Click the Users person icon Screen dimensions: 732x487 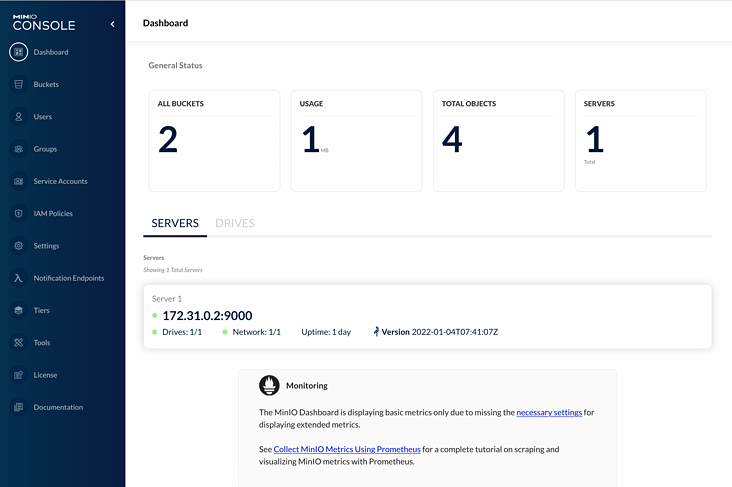coord(18,117)
